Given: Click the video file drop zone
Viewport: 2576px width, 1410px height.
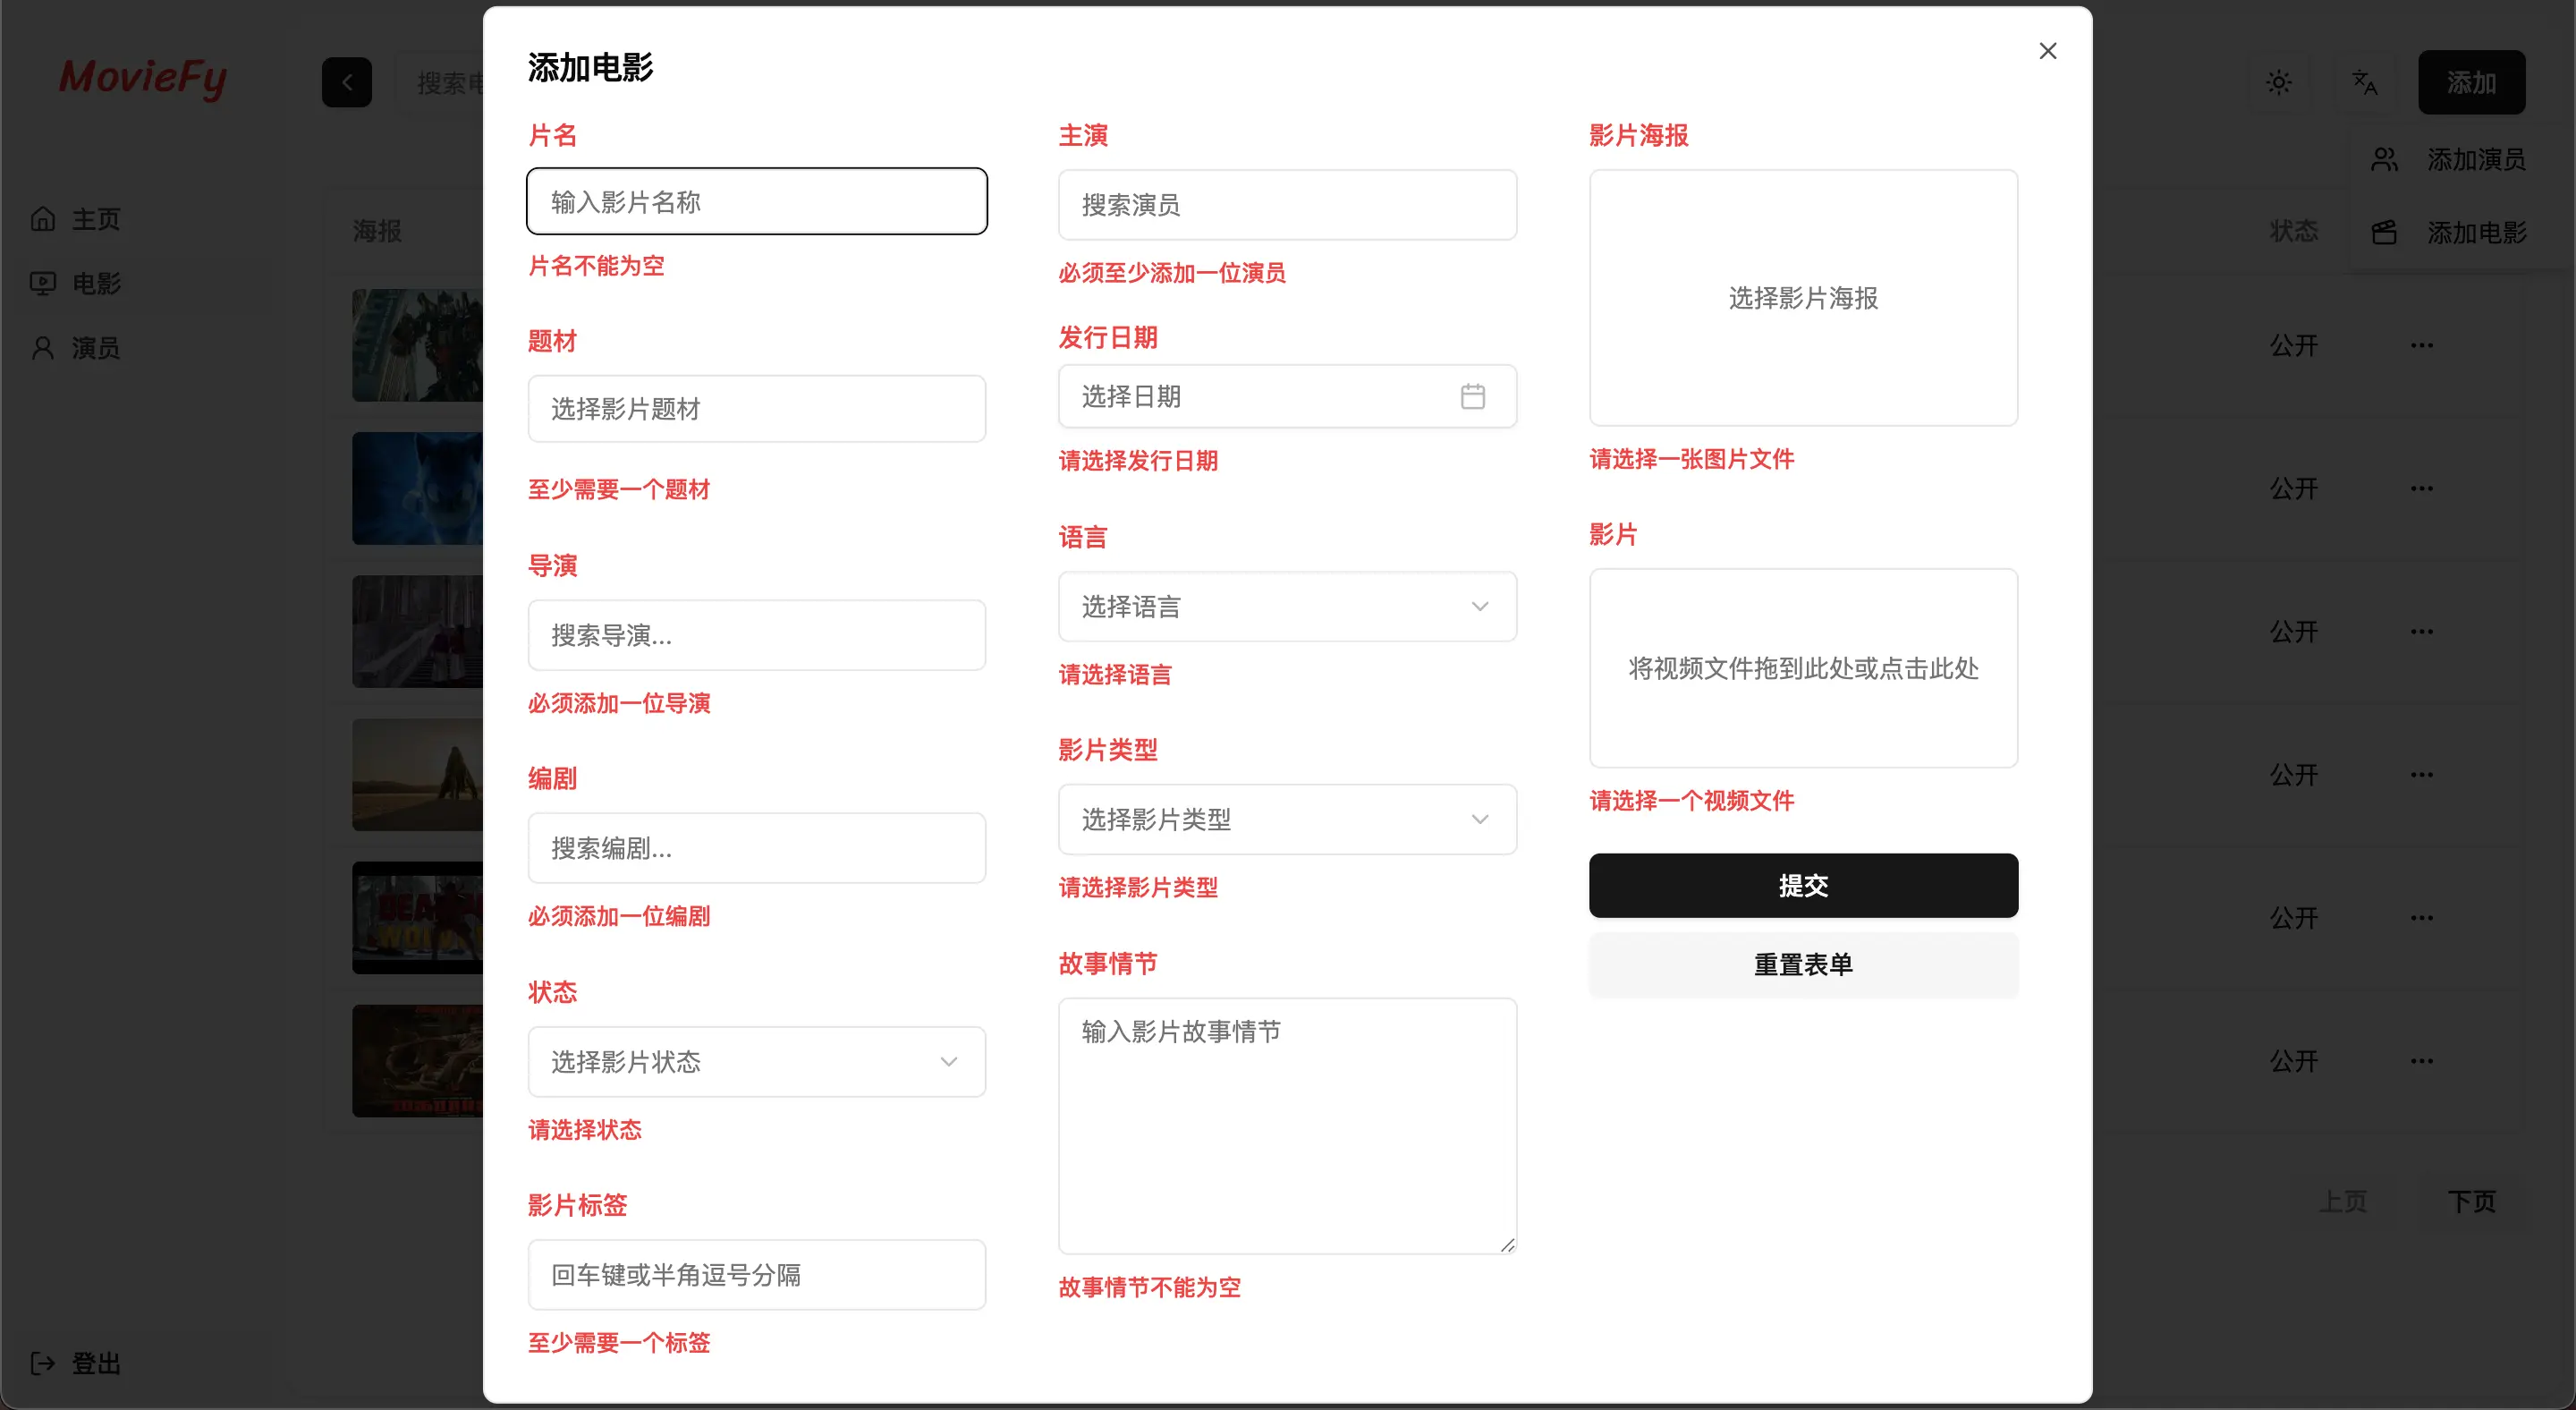Looking at the screenshot, I should click(x=1803, y=668).
